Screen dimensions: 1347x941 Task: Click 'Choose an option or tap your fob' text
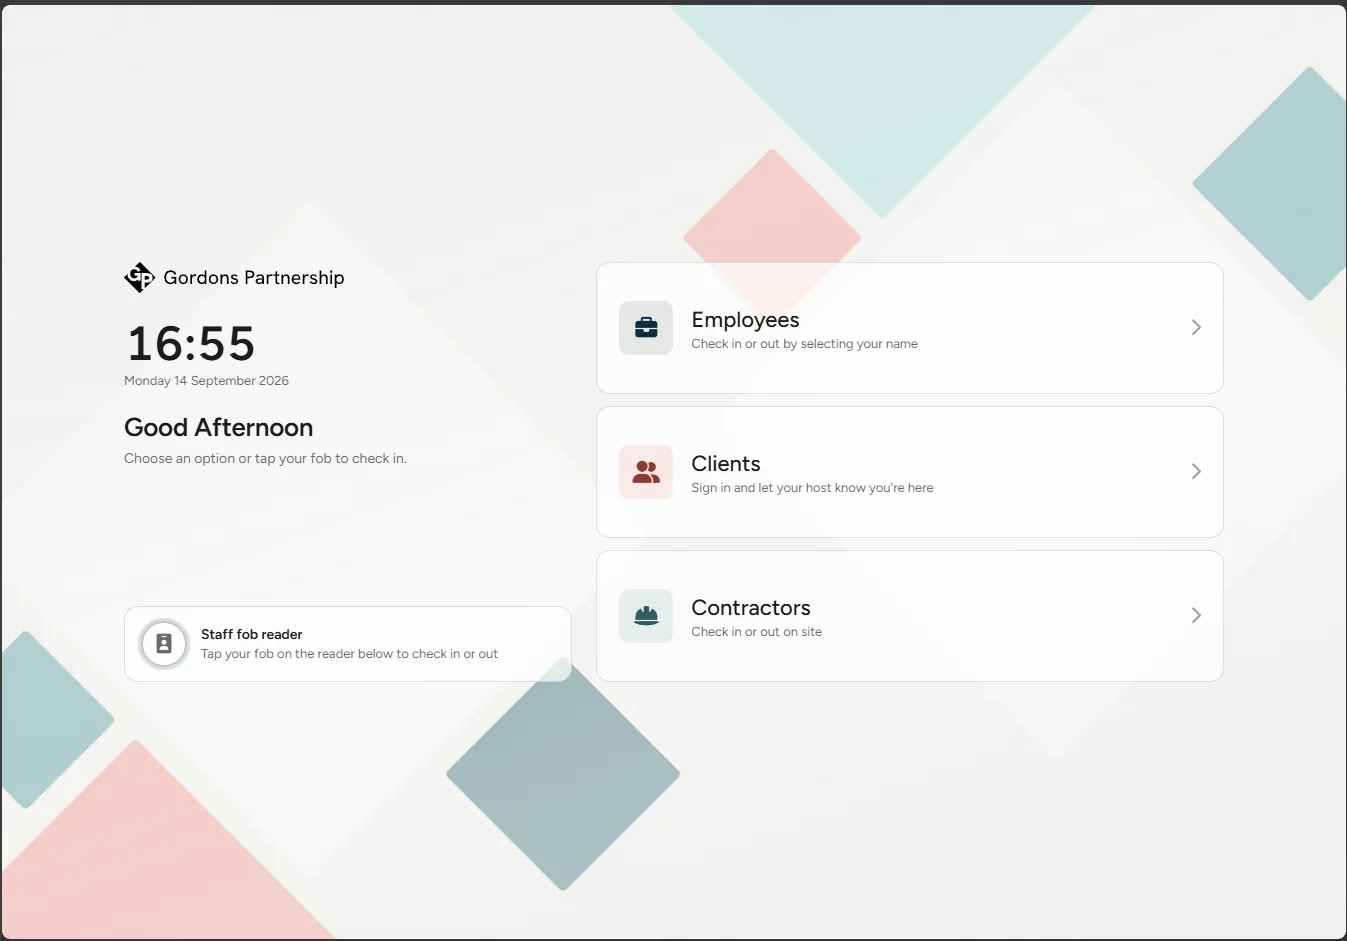point(265,459)
